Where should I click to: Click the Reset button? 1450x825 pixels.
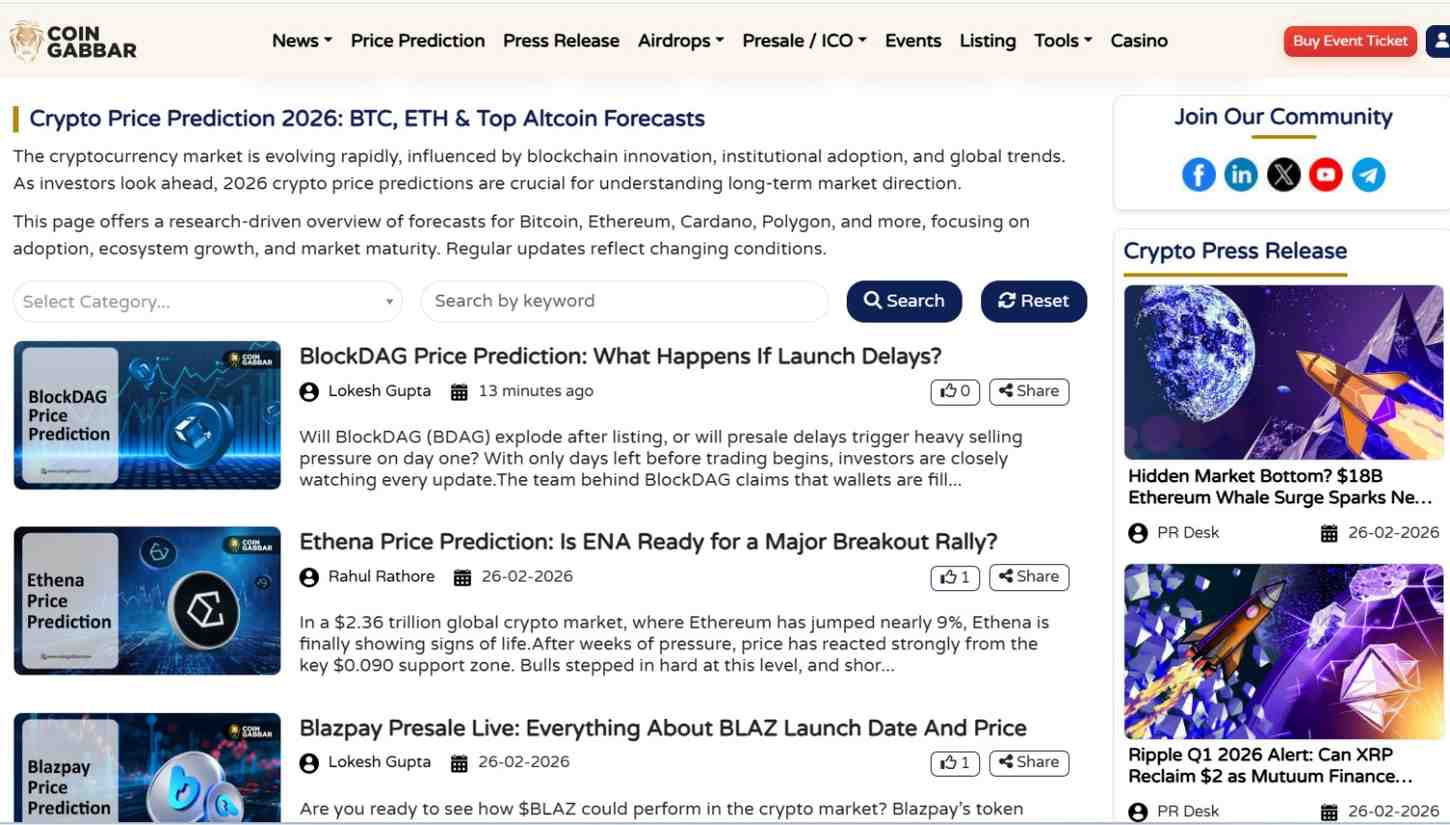1034,301
